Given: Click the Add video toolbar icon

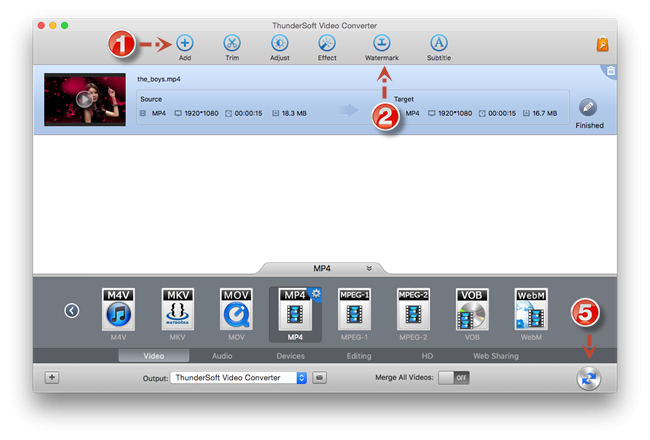Looking at the screenshot, I should 185,43.
